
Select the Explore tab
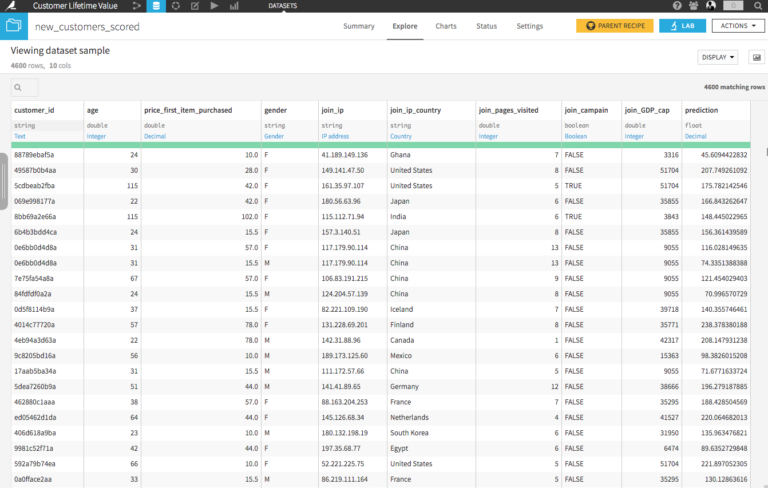[x=405, y=26]
